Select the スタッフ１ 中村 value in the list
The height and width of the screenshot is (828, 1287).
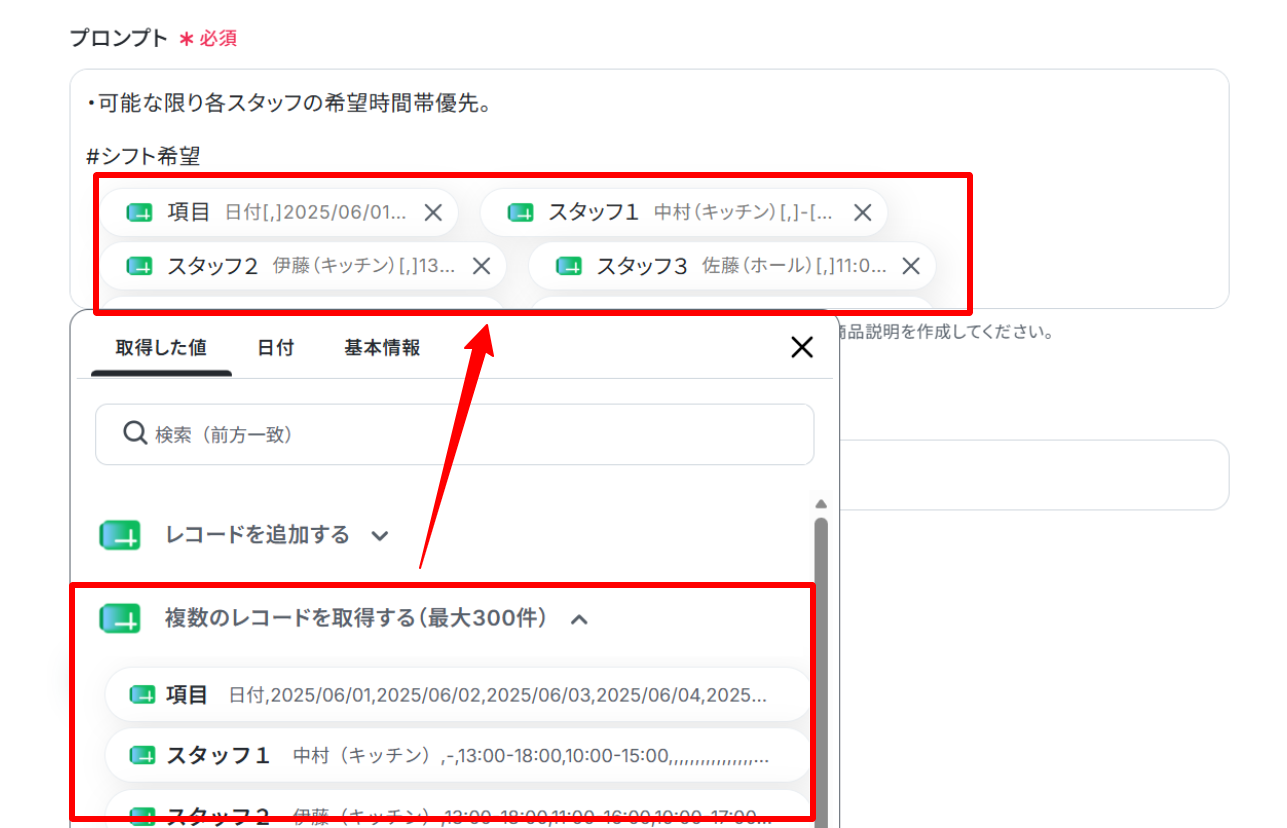coord(456,756)
